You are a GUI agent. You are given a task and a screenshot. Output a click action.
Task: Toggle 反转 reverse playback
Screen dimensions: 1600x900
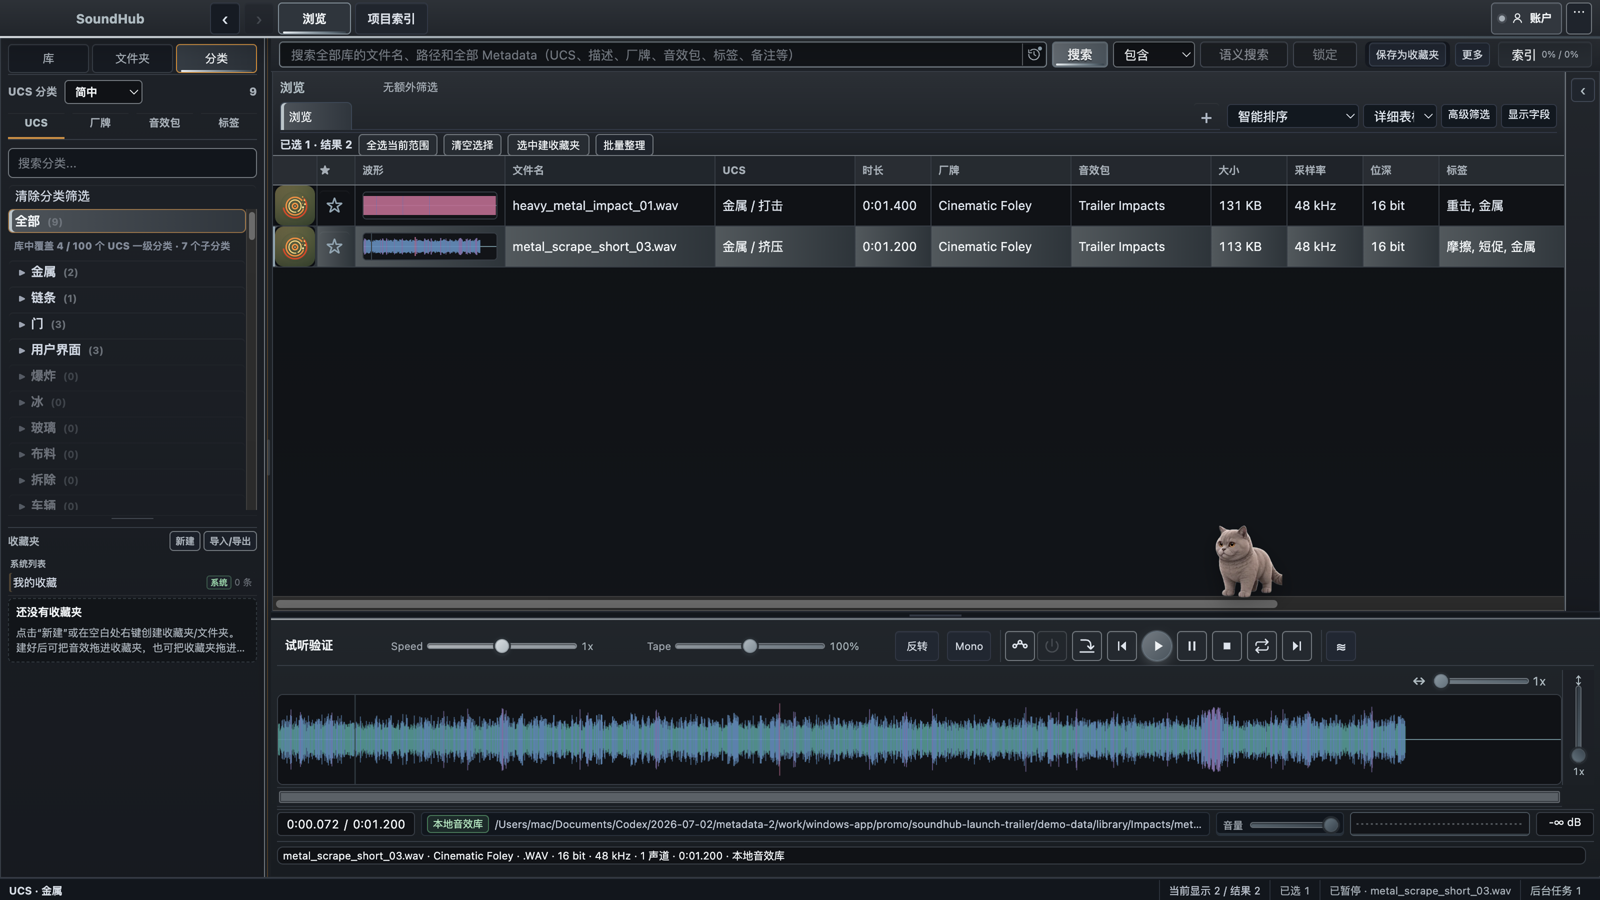(x=917, y=646)
